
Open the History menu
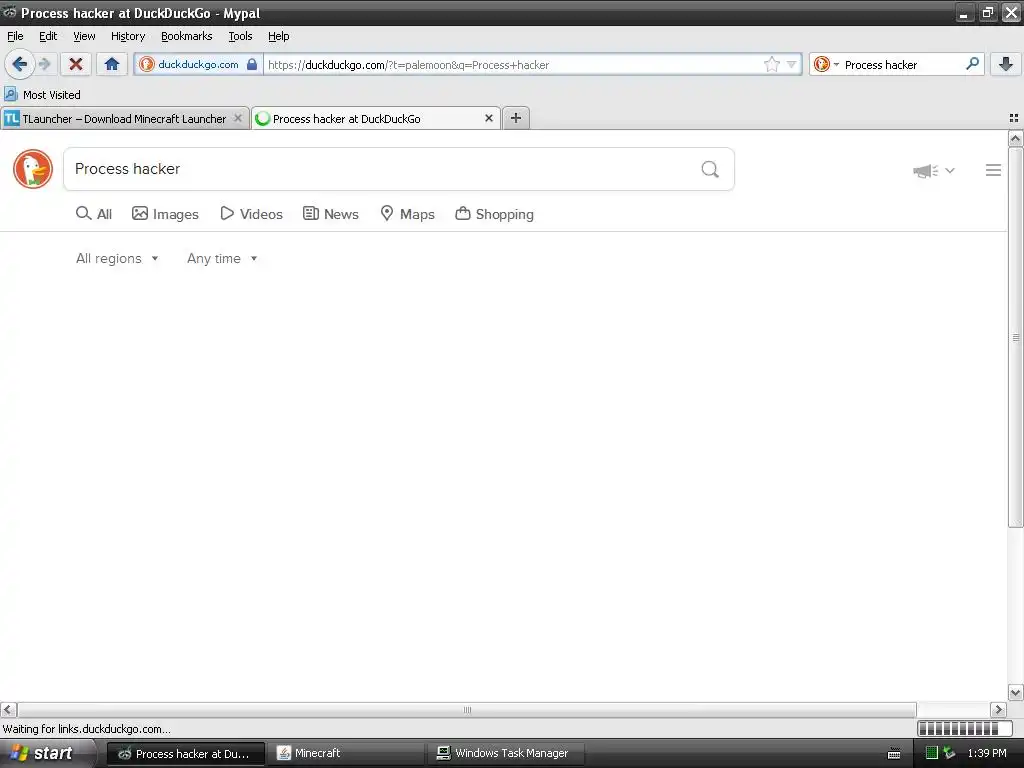tap(128, 36)
